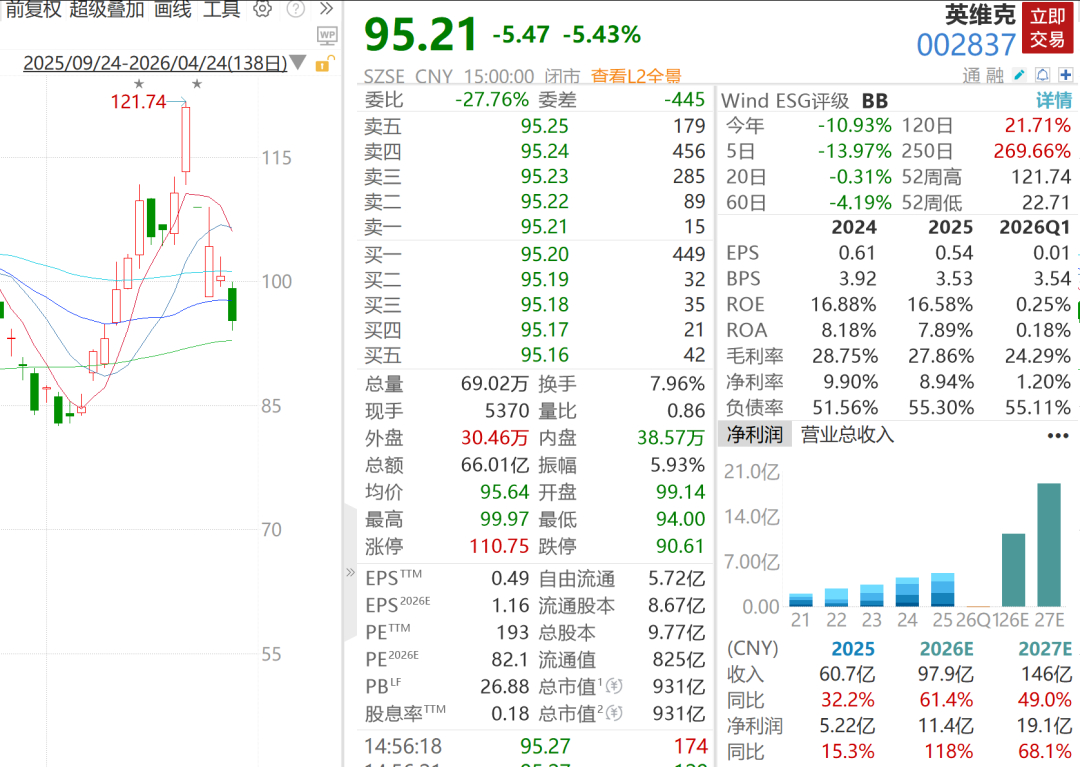Click the first star event marker
Viewport: 1080px width, 767px height.
[139, 84]
